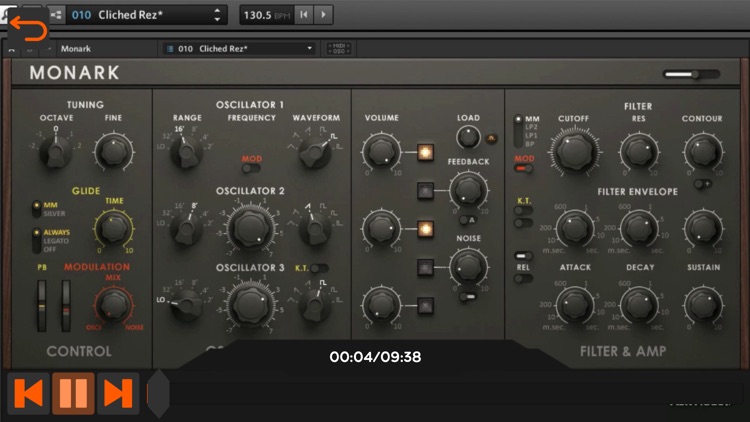Click the 130.5 BPM tempo field

coord(267,15)
